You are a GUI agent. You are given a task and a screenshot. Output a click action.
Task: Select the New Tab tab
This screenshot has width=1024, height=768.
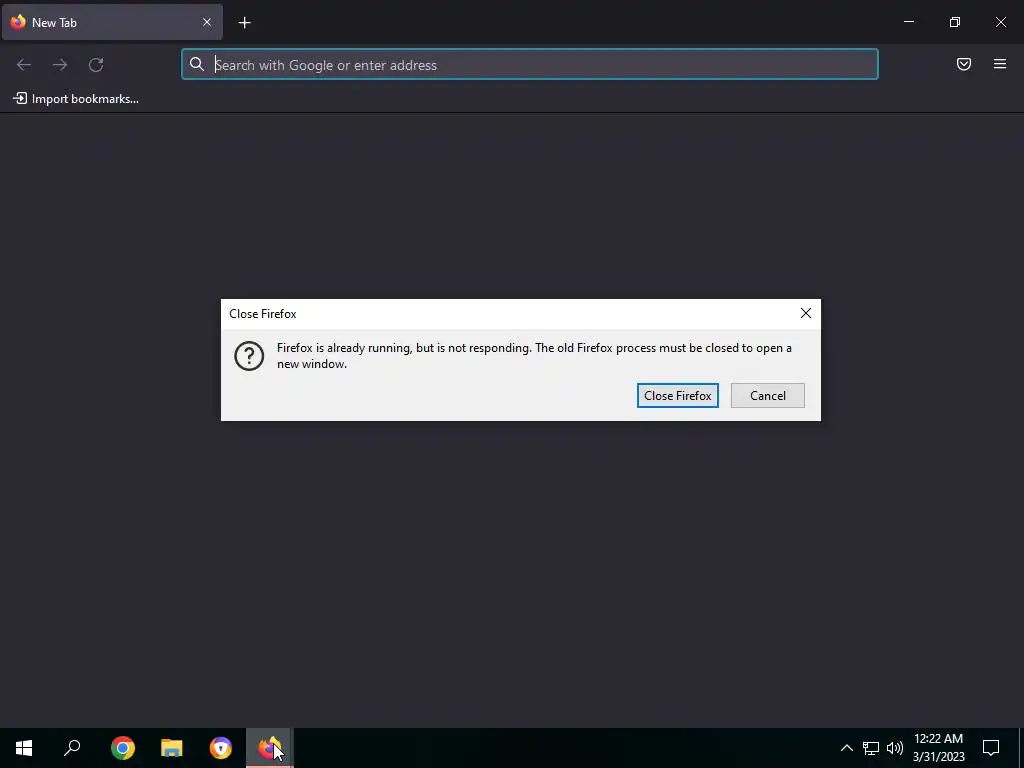[x=112, y=22]
